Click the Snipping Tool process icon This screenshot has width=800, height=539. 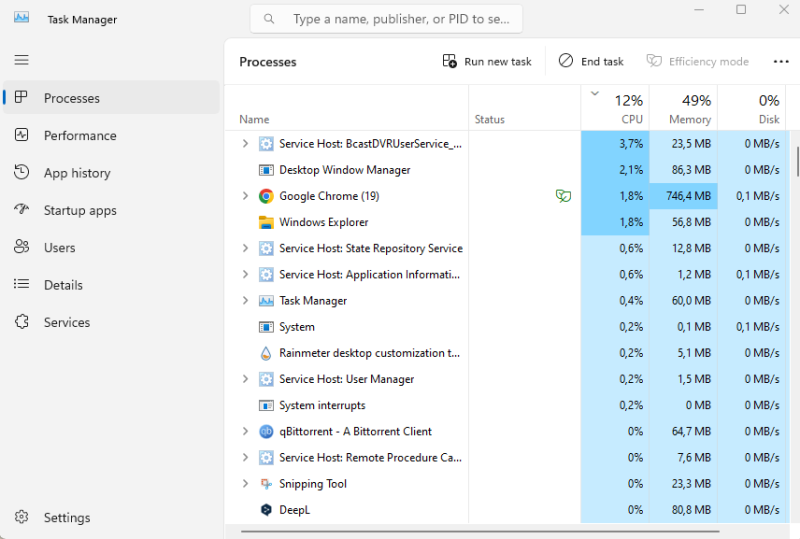(266, 483)
